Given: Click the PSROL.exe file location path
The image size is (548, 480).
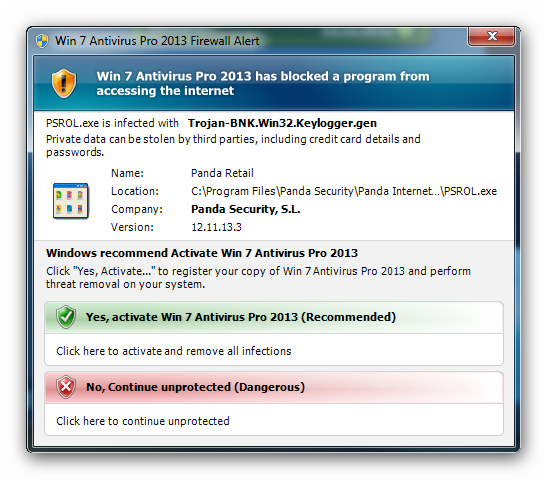Looking at the screenshot, I should 344,191.
